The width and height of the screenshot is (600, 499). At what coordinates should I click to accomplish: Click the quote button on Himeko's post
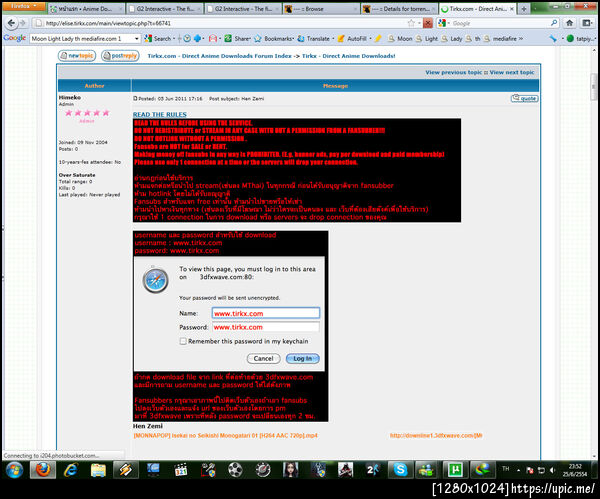click(524, 98)
